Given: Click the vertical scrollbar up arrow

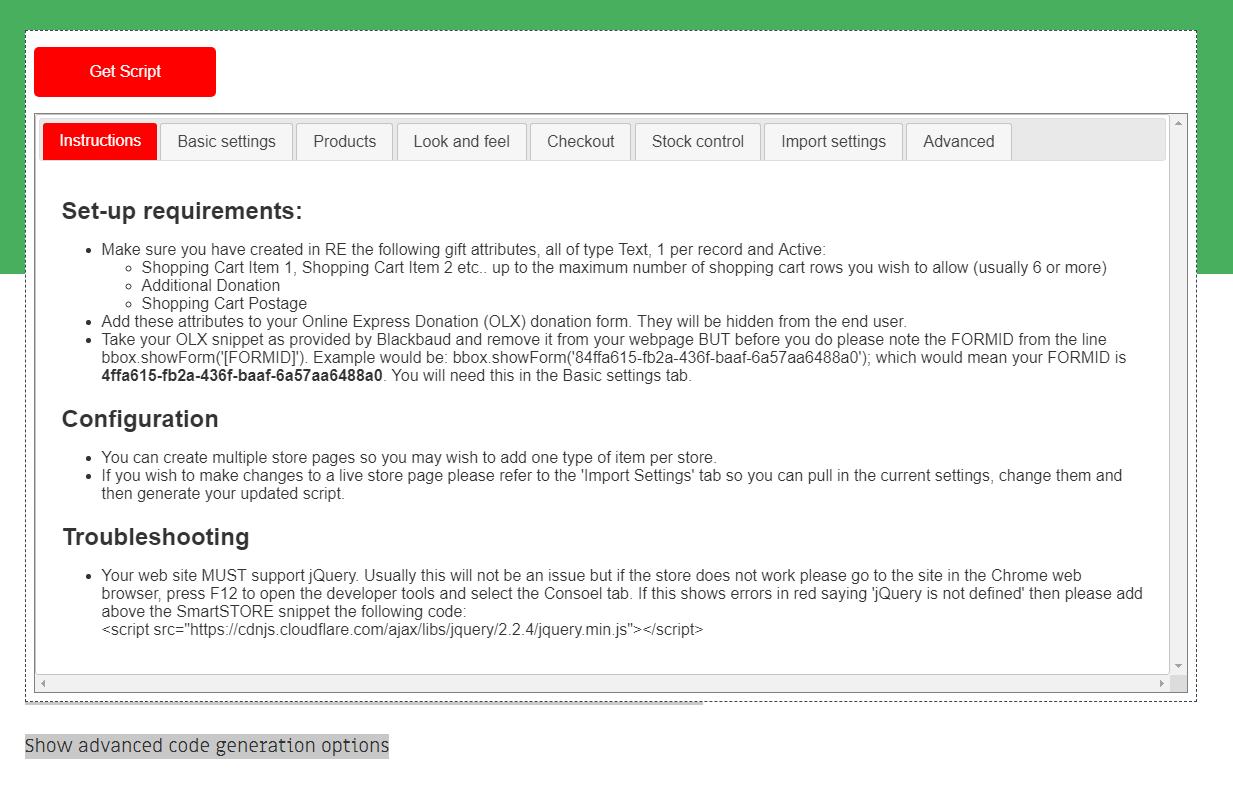Looking at the screenshot, I should pos(1178,123).
